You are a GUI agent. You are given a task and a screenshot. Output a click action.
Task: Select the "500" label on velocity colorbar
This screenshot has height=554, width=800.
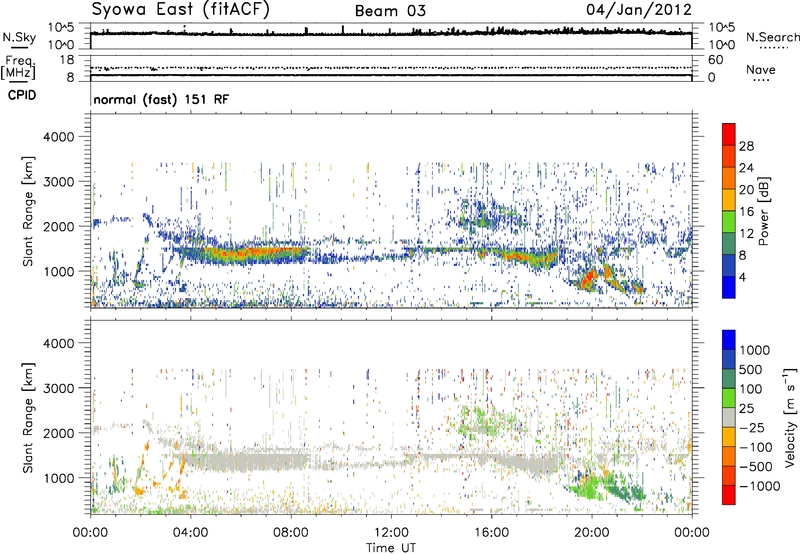tap(749, 370)
